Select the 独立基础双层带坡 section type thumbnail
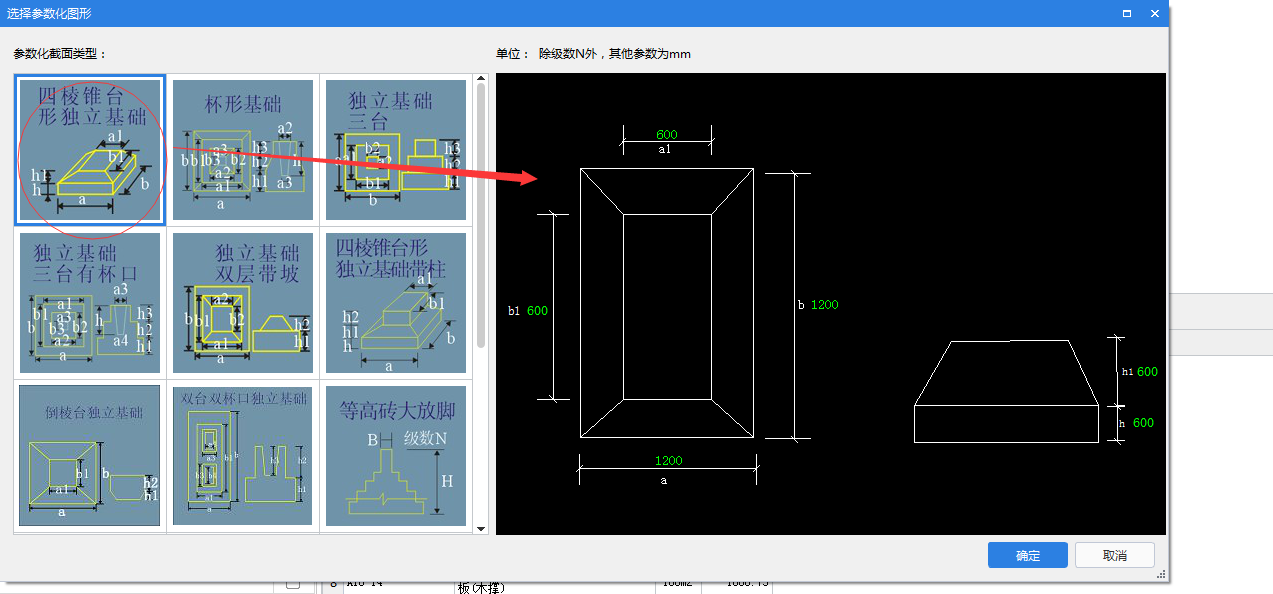The image size is (1273, 594). (x=243, y=303)
